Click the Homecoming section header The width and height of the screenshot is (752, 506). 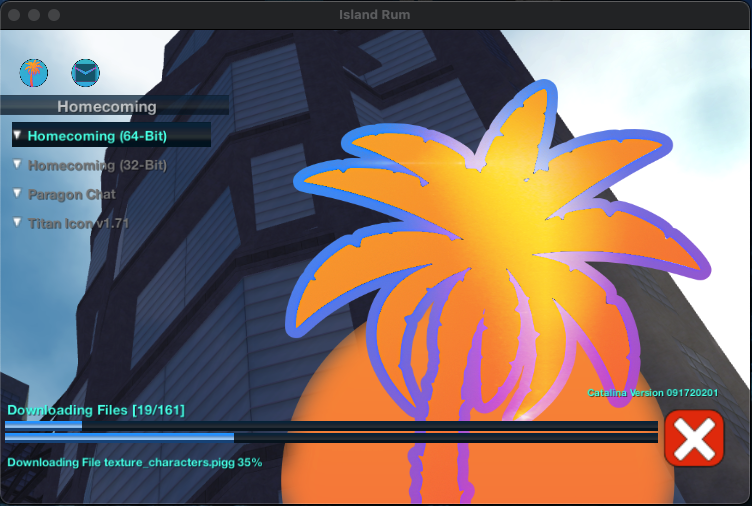pyautogui.click(x=114, y=106)
